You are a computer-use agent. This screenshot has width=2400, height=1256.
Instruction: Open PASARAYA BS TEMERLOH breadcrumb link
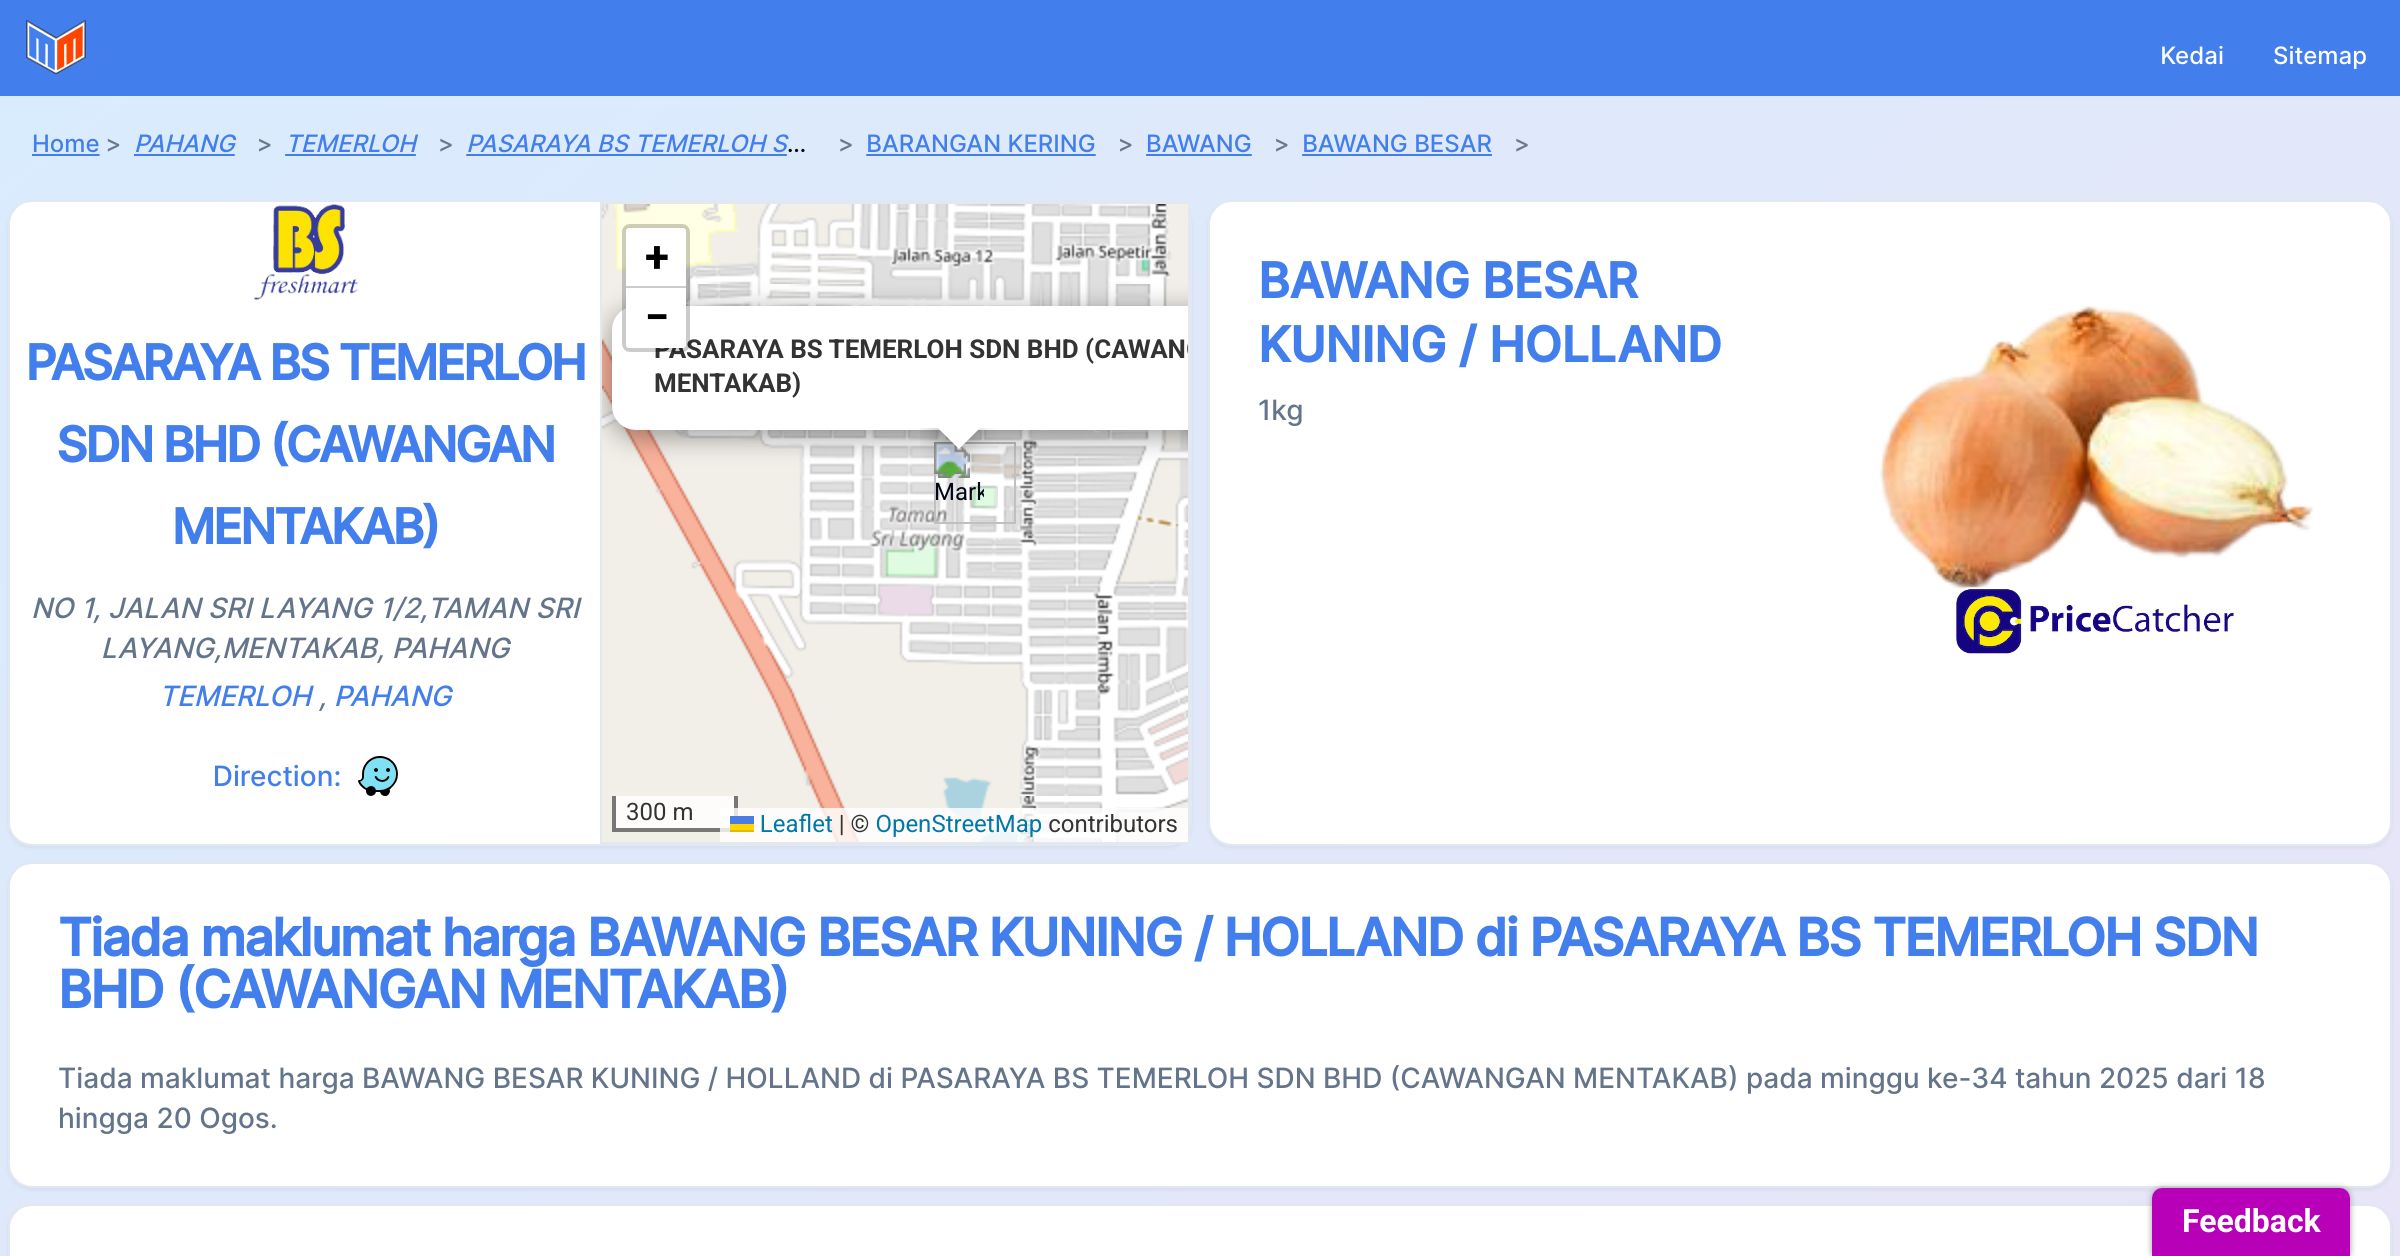[636, 144]
